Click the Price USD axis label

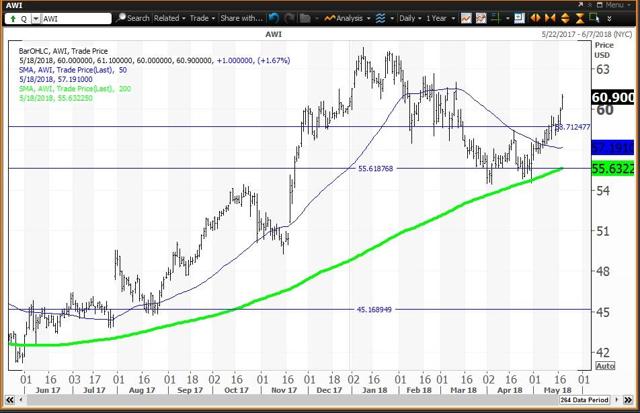[x=604, y=50]
